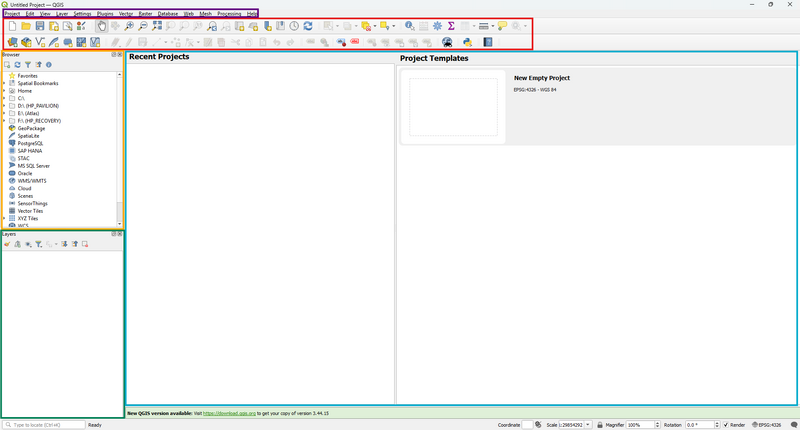Select the Identify Features info tool

tap(409, 26)
